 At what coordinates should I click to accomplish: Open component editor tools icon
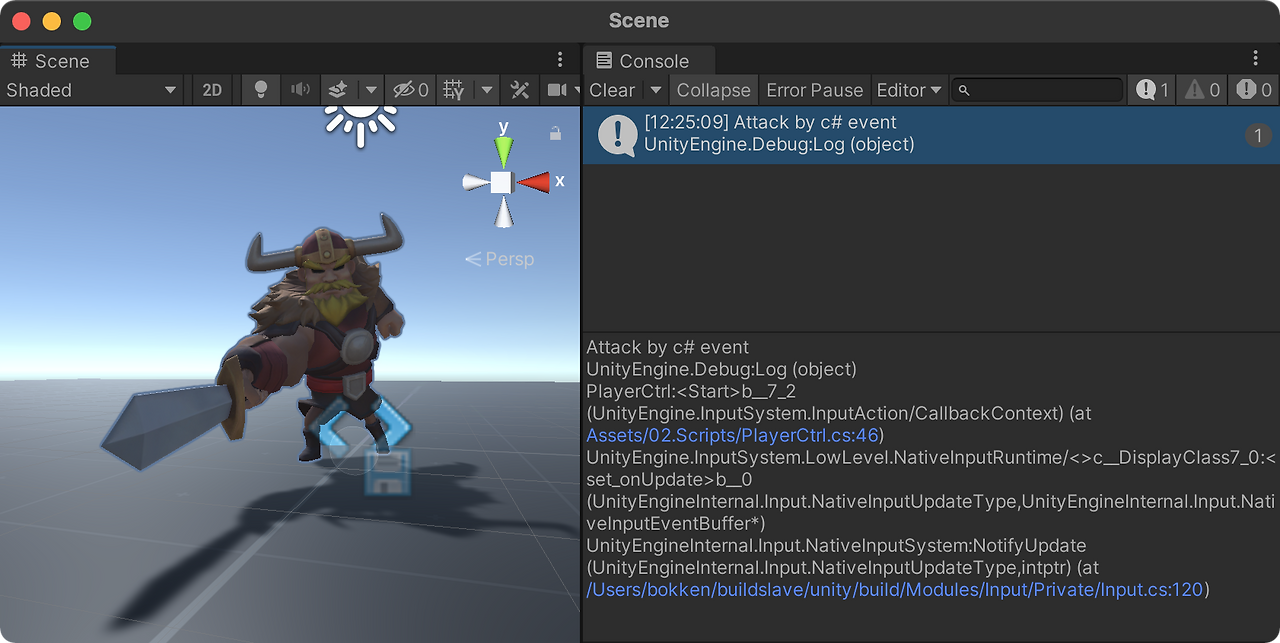click(519, 90)
